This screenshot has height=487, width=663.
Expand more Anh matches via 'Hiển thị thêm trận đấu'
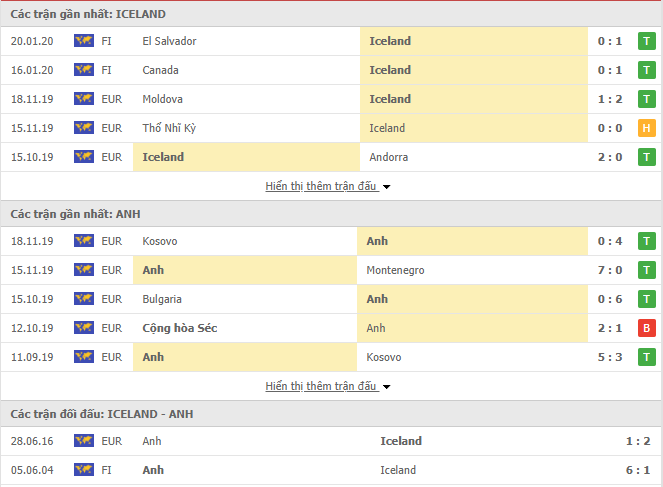[x=321, y=386]
